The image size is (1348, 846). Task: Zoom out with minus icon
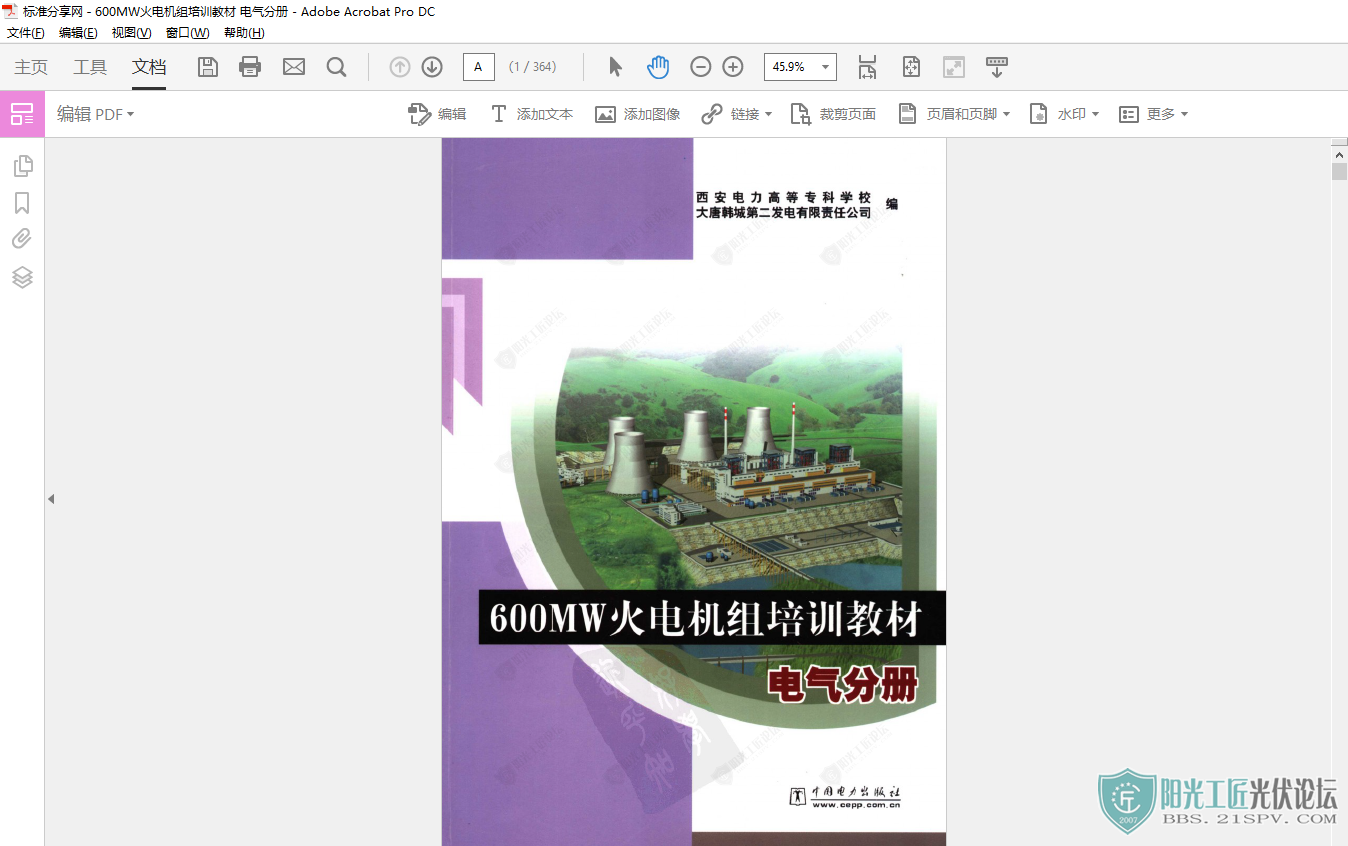(701, 67)
